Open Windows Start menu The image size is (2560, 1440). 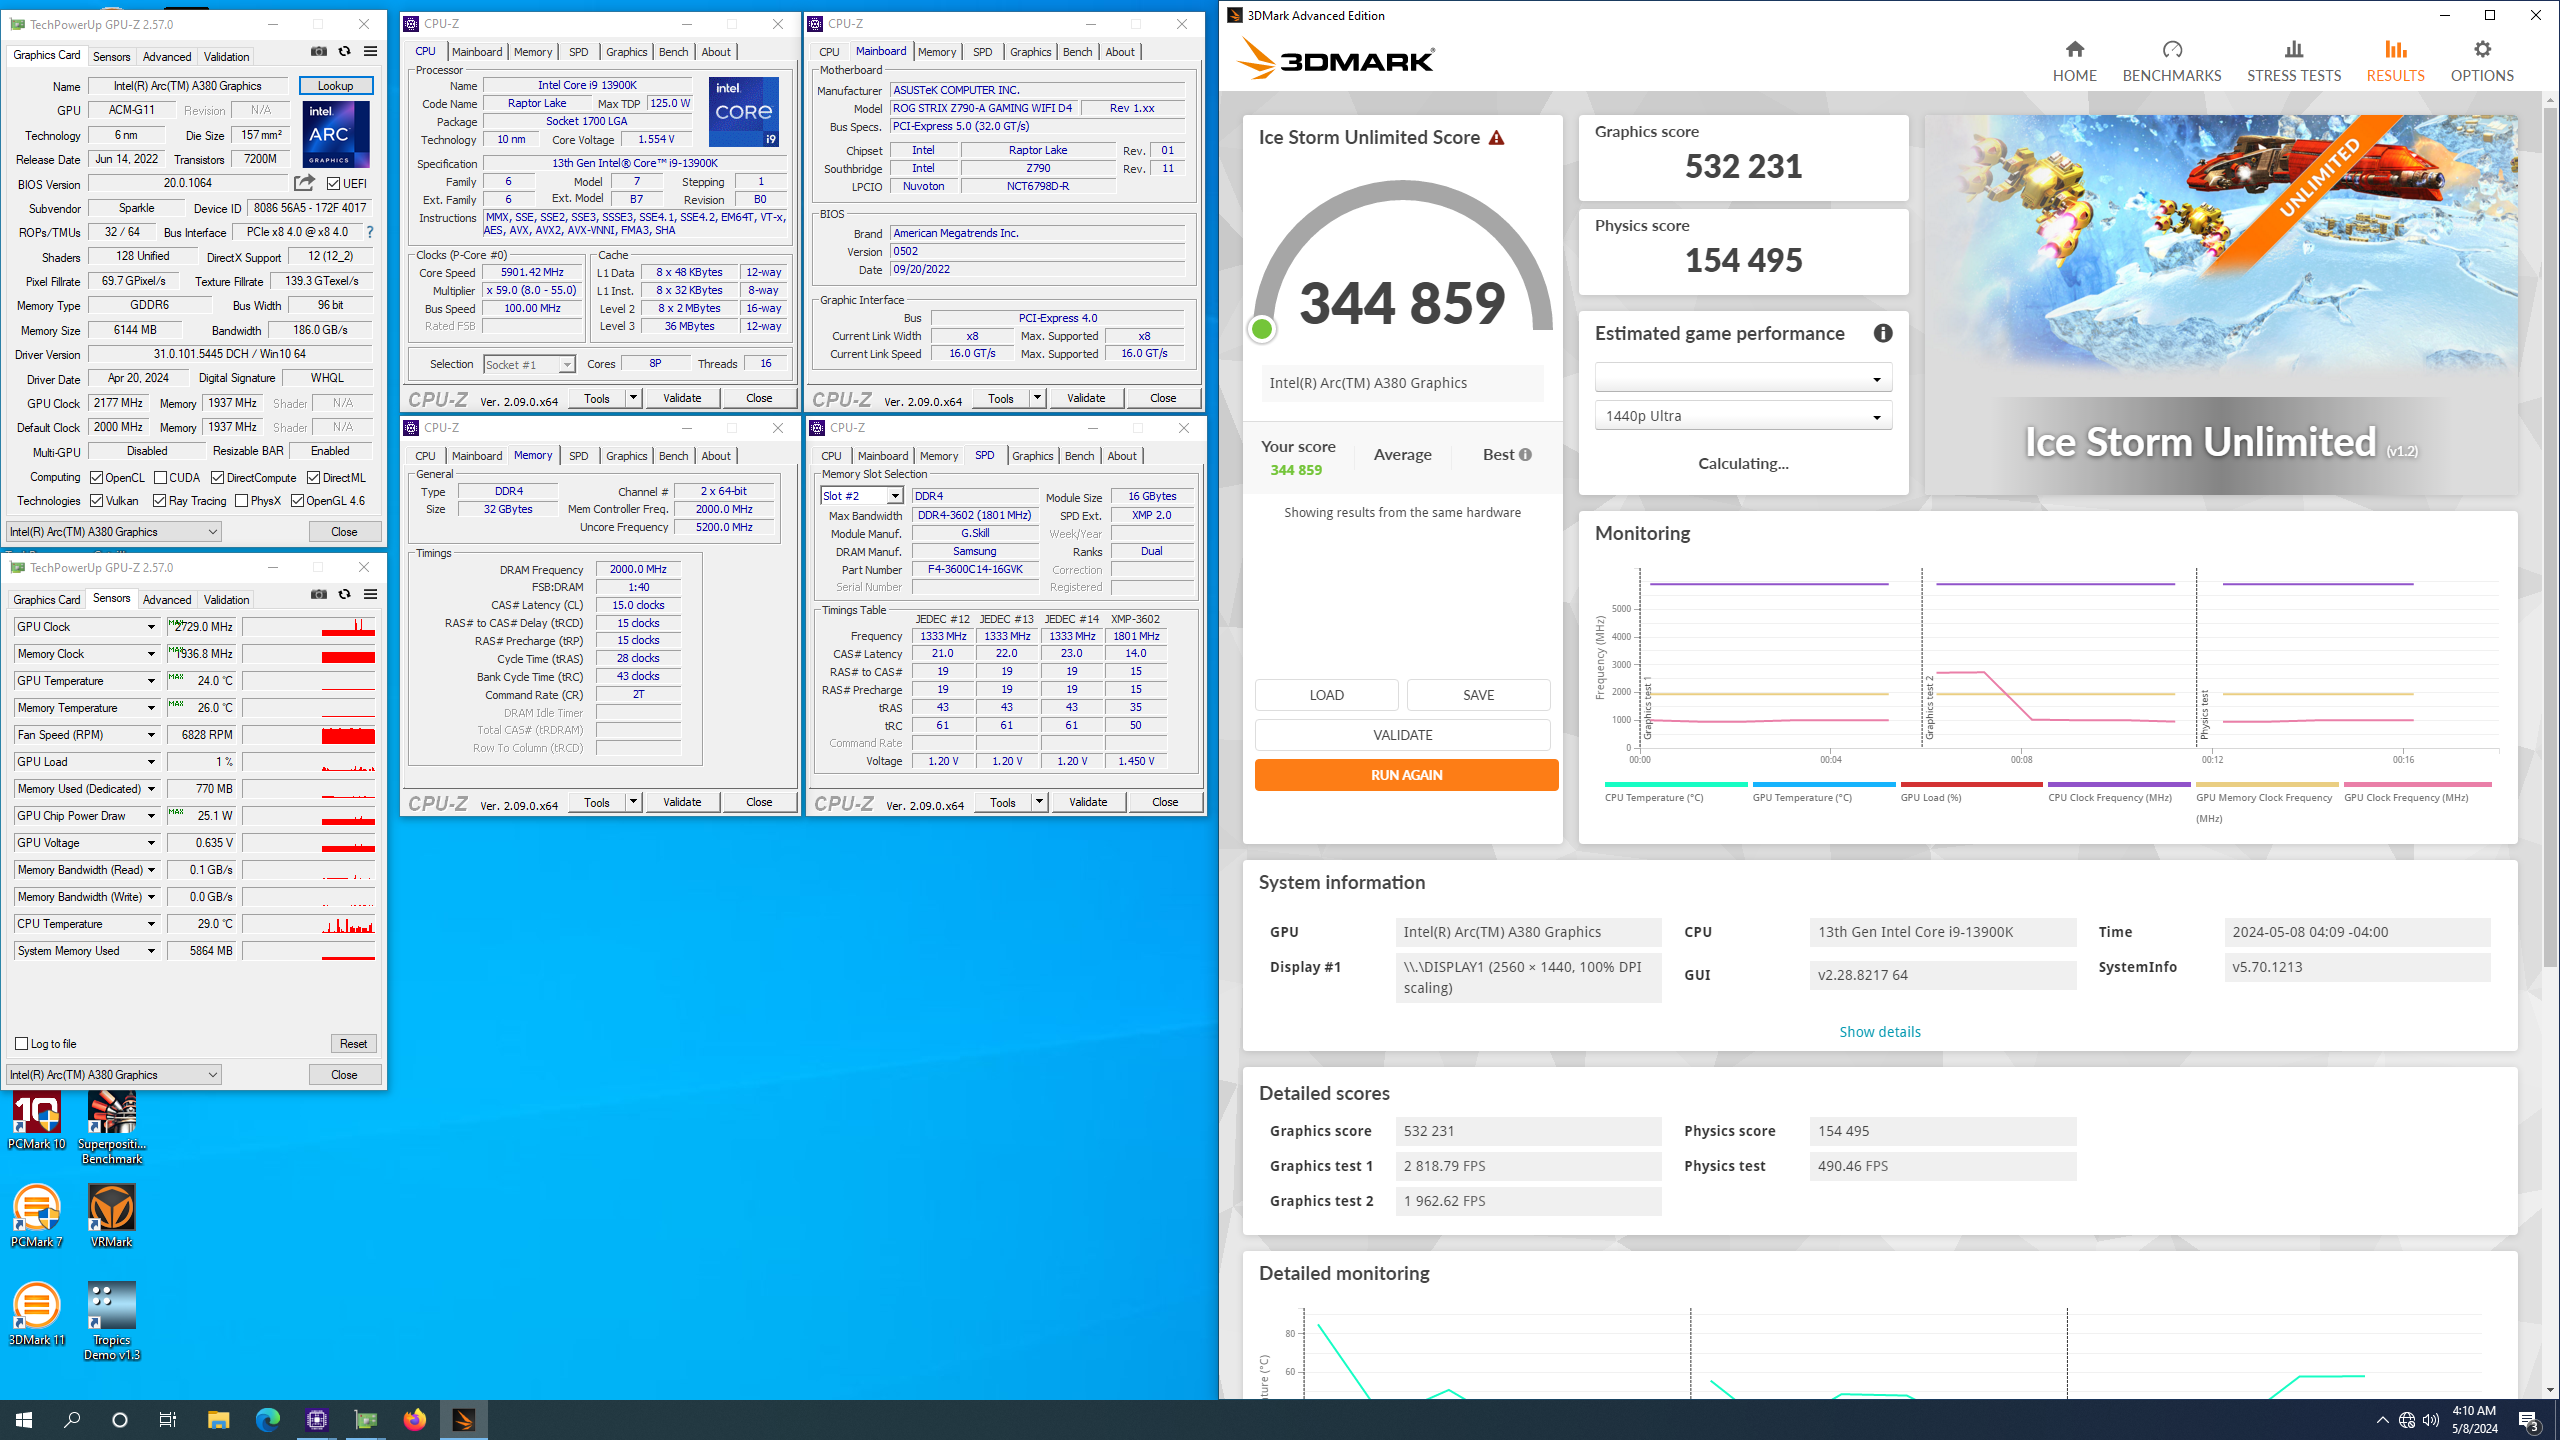pyautogui.click(x=24, y=1419)
